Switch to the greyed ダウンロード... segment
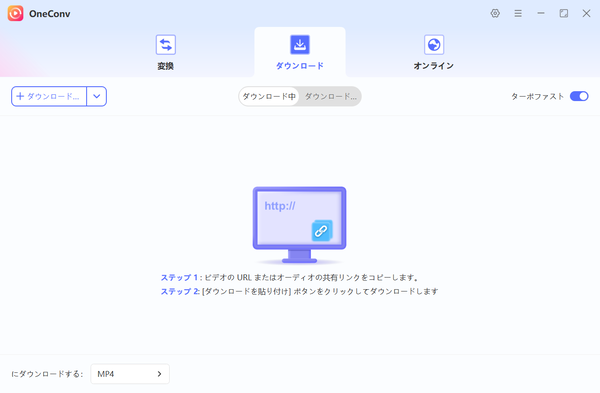 tap(330, 96)
